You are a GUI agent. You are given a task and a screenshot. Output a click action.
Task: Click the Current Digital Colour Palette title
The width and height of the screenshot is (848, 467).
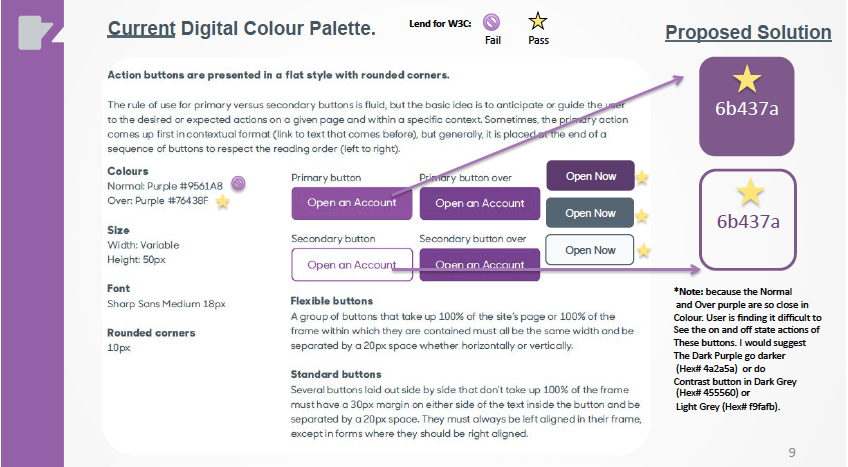241,28
